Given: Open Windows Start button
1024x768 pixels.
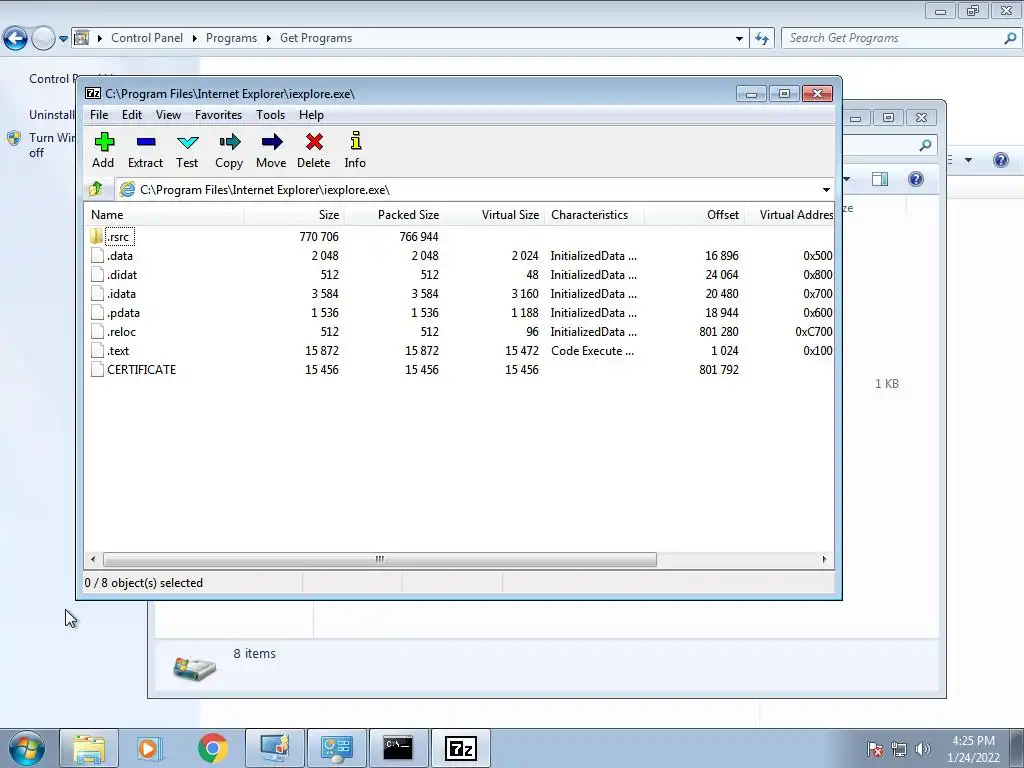Looking at the screenshot, I should point(26,748).
